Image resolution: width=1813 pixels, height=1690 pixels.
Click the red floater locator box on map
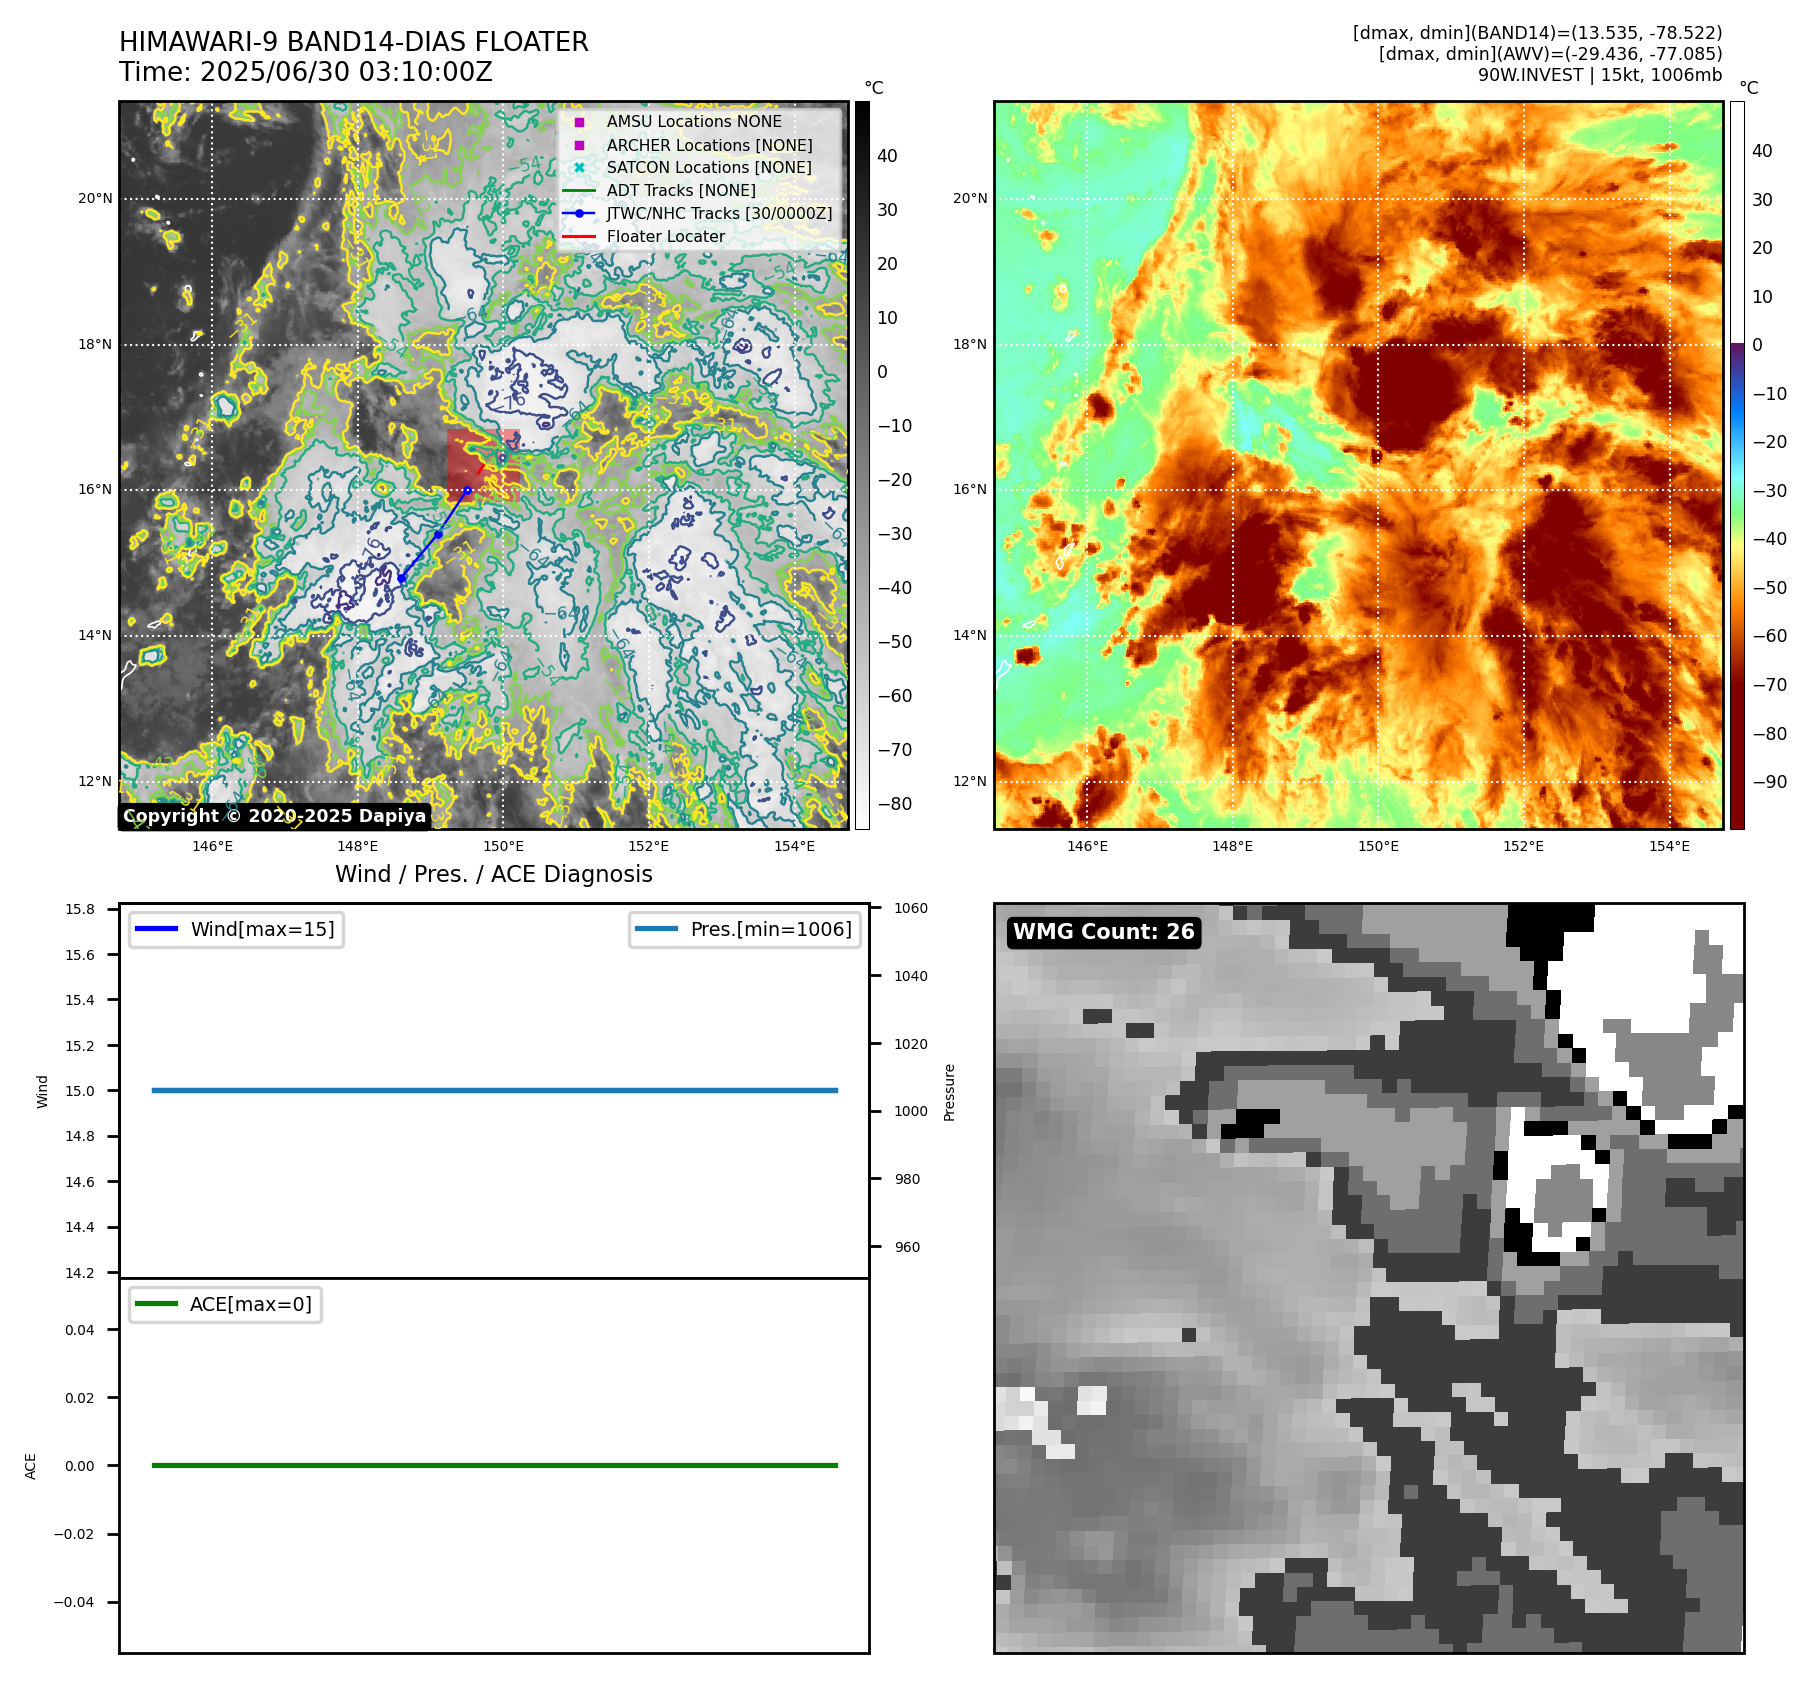point(483,465)
